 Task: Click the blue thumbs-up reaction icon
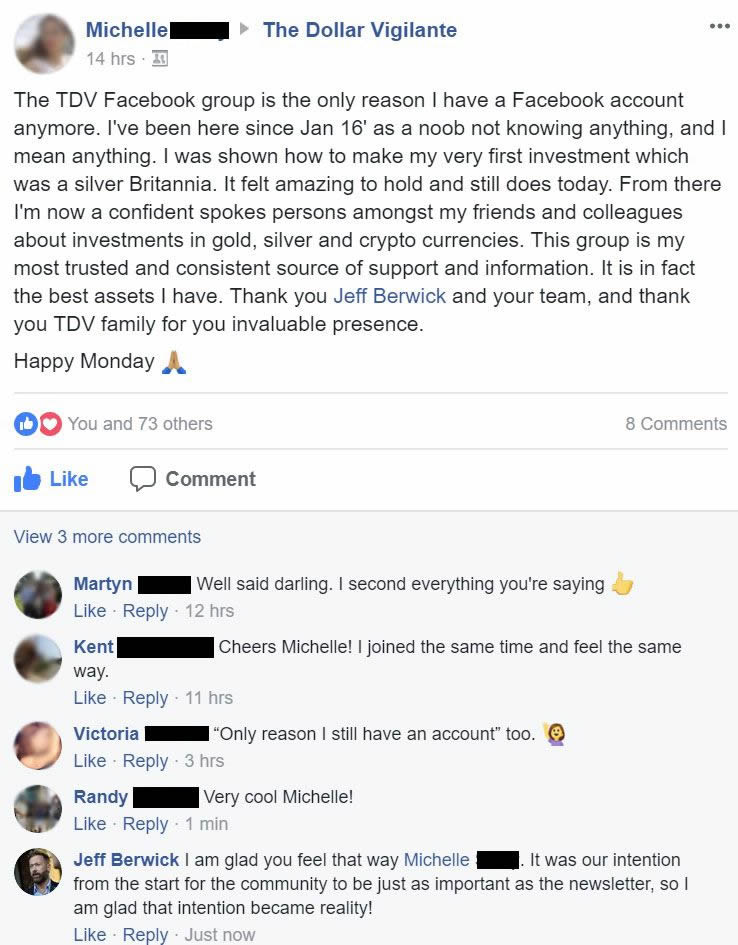[25, 424]
